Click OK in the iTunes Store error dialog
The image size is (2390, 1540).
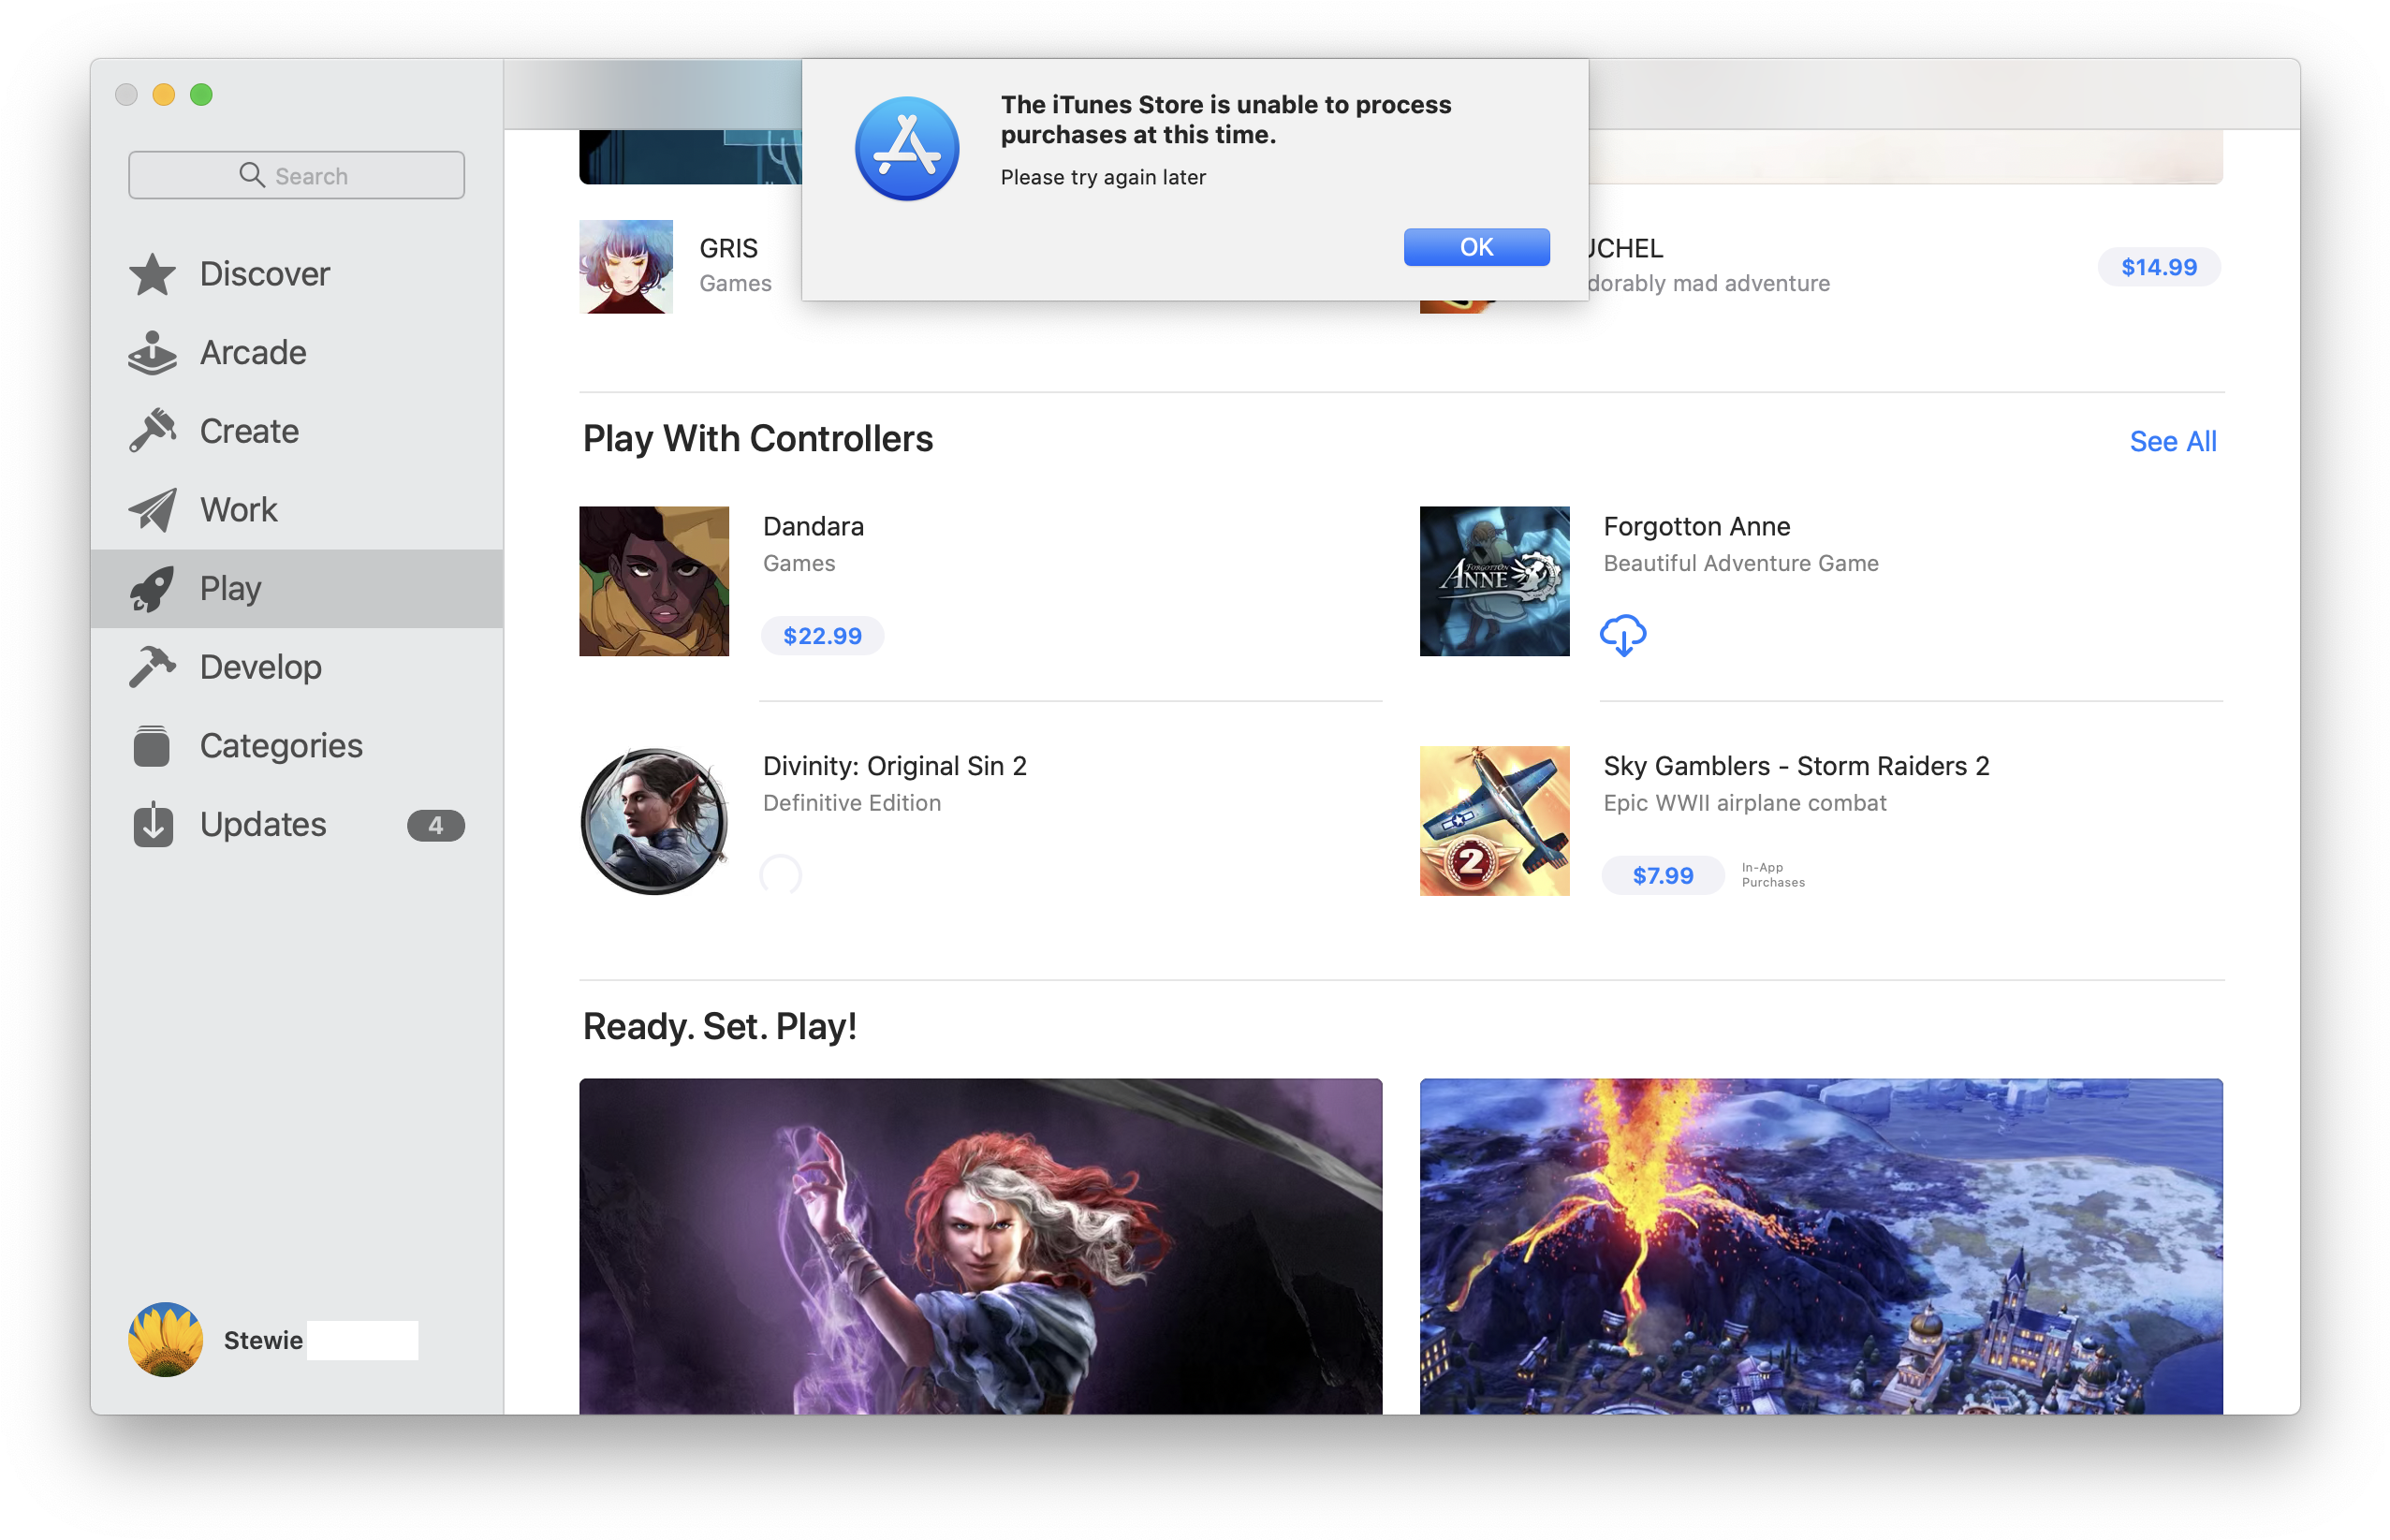(x=1476, y=247)
